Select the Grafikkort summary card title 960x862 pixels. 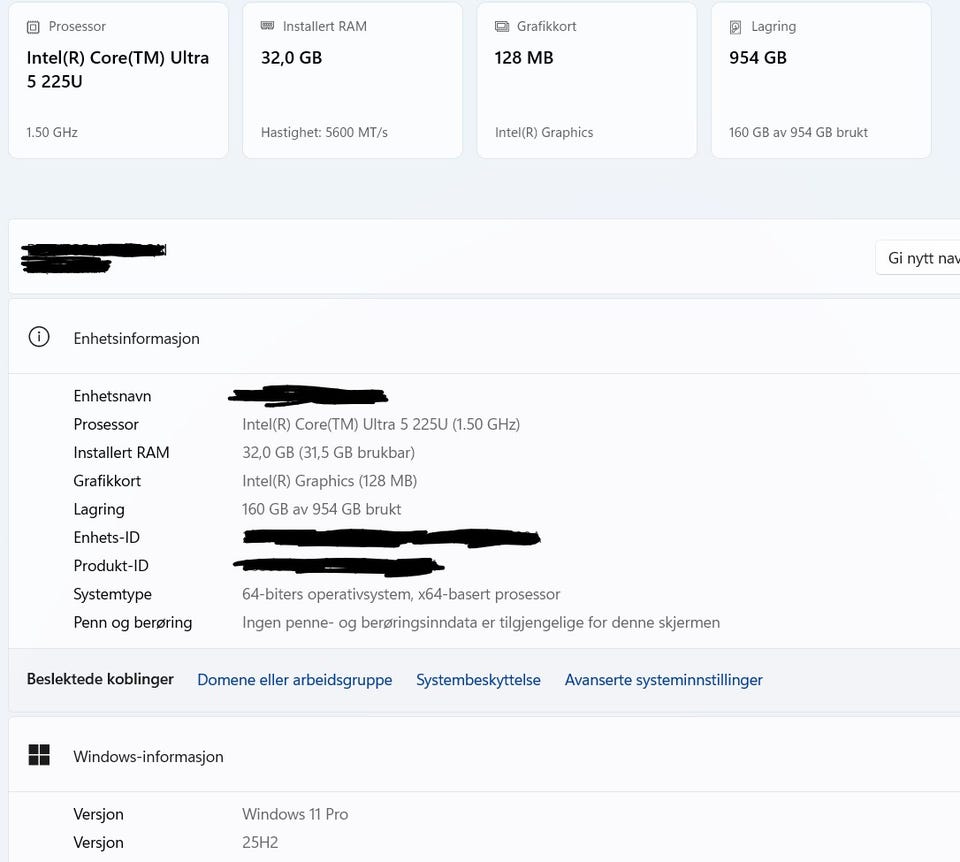[547, 26]
